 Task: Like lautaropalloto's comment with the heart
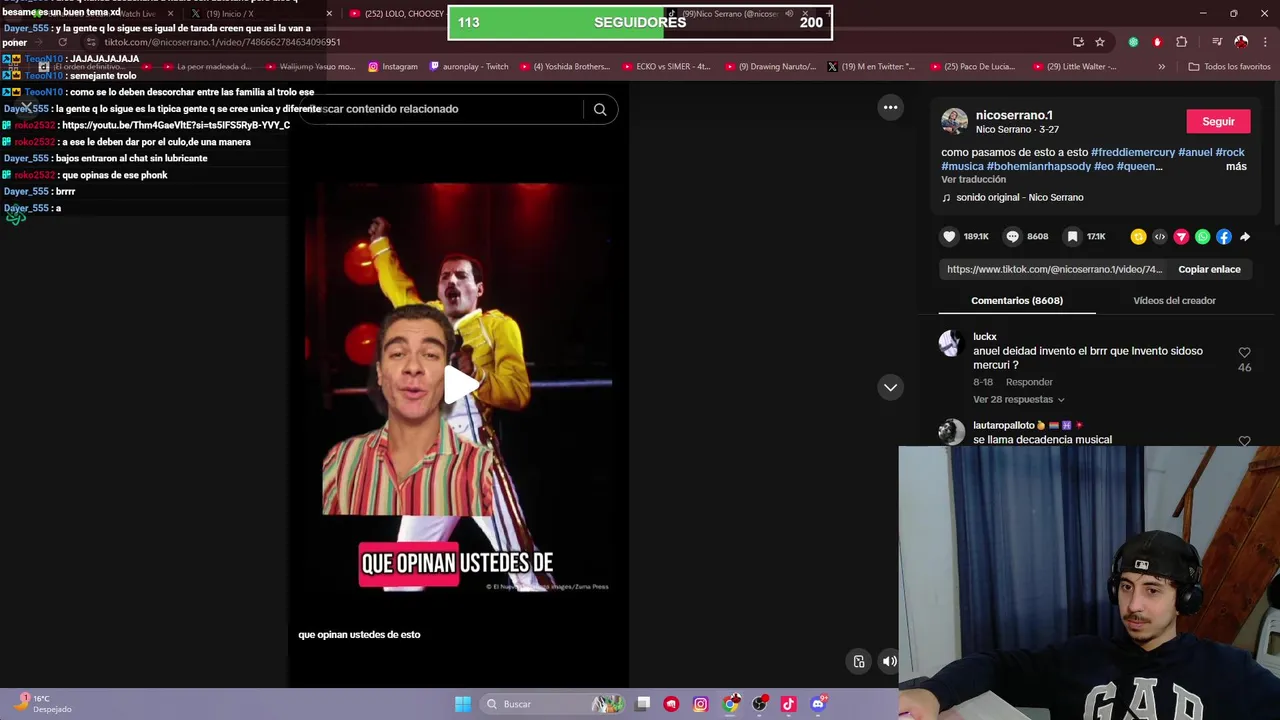(1244, 441)
